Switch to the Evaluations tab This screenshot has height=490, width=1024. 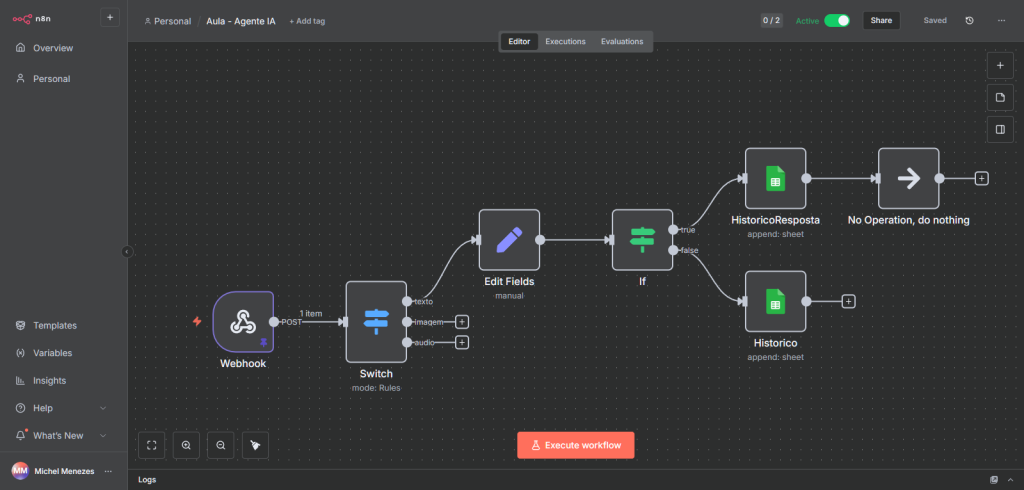click(x=622, y=41)
